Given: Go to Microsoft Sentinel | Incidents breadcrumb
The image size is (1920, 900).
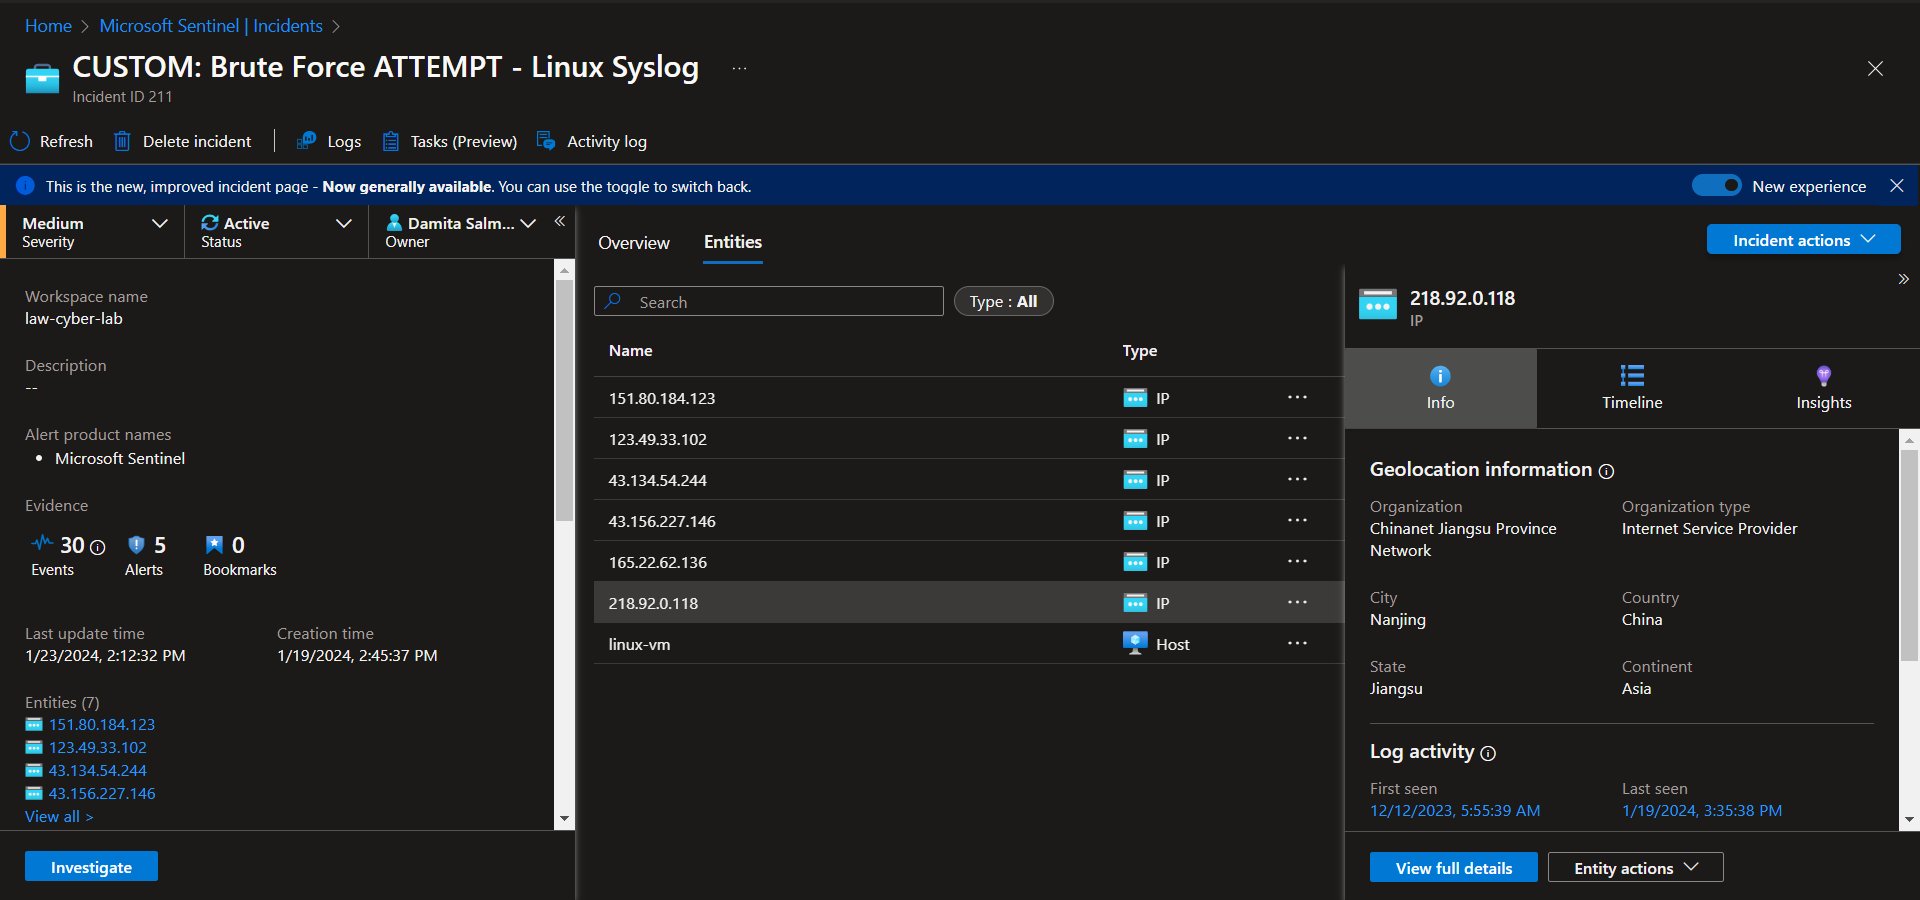Looking at the screenshot, I should coord(211,26).
